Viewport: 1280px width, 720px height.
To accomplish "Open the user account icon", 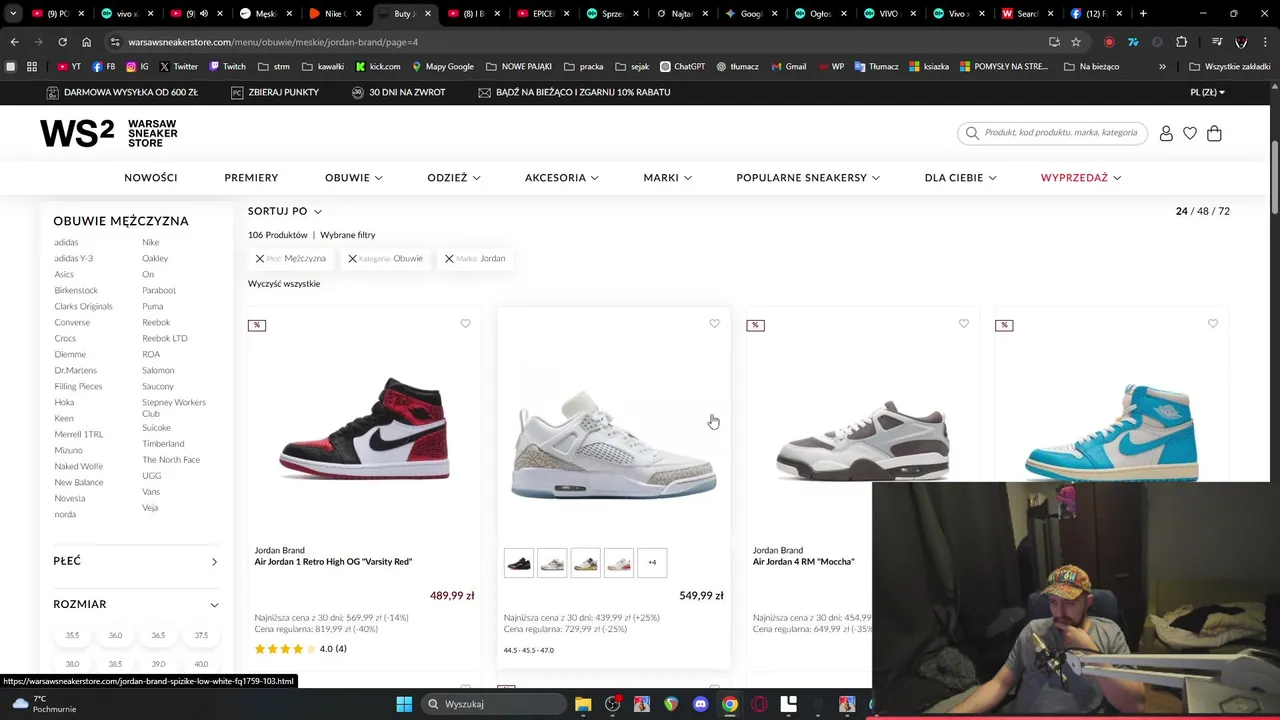I will pos(1166,133).
